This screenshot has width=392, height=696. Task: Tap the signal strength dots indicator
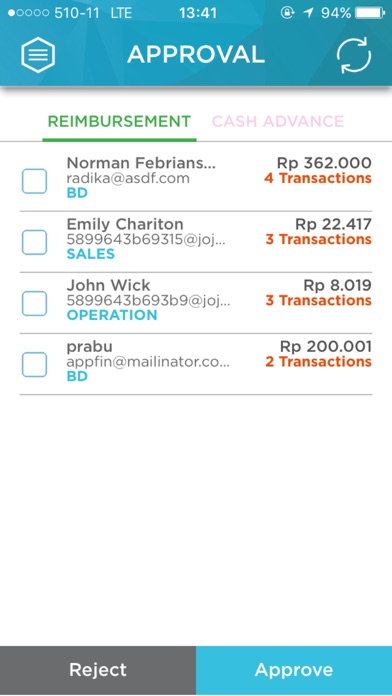coord(29,13)
